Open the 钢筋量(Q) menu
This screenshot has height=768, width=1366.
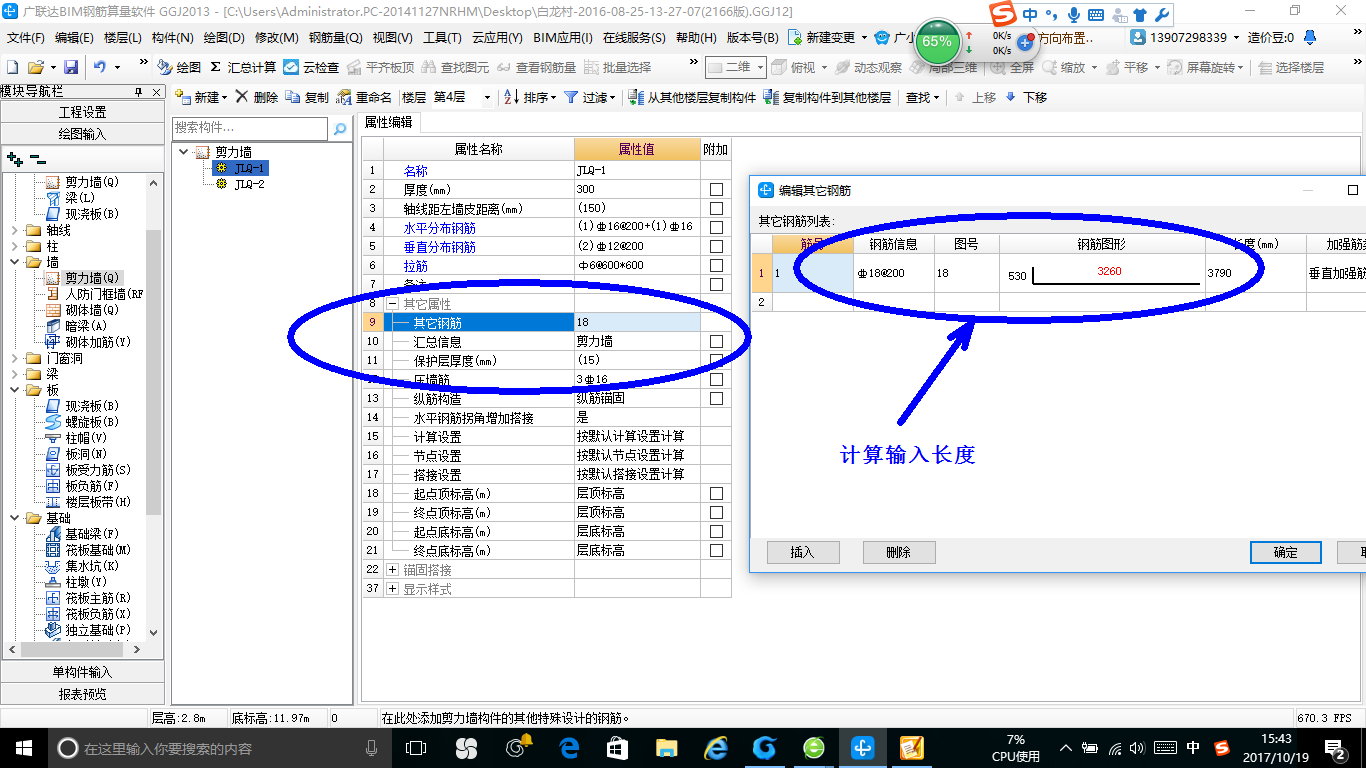pyautogui.click(x=335, y=37)
